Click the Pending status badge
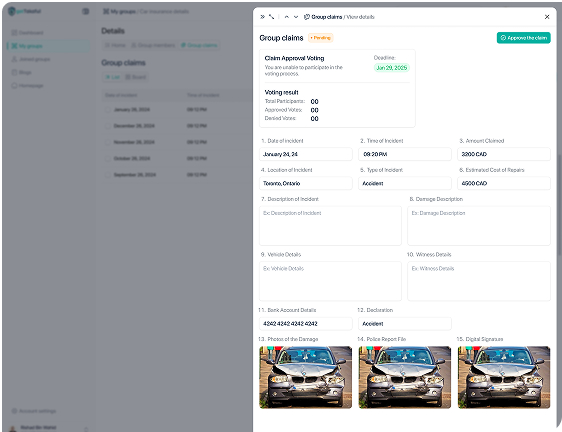The height and width of the screenshot is (432, 562). tap(321, 38)
